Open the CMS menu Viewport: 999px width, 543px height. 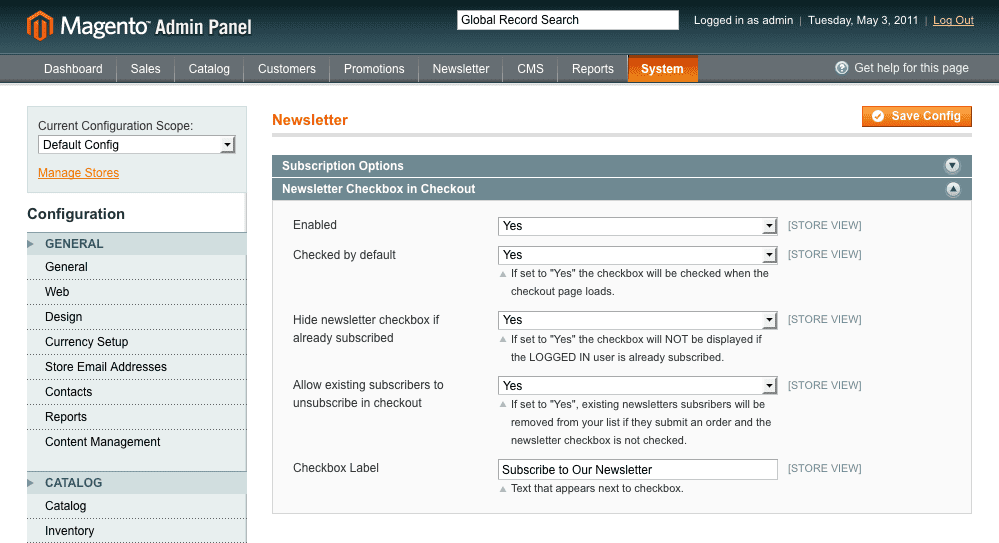pyautogui.click(x=530, y=69)
